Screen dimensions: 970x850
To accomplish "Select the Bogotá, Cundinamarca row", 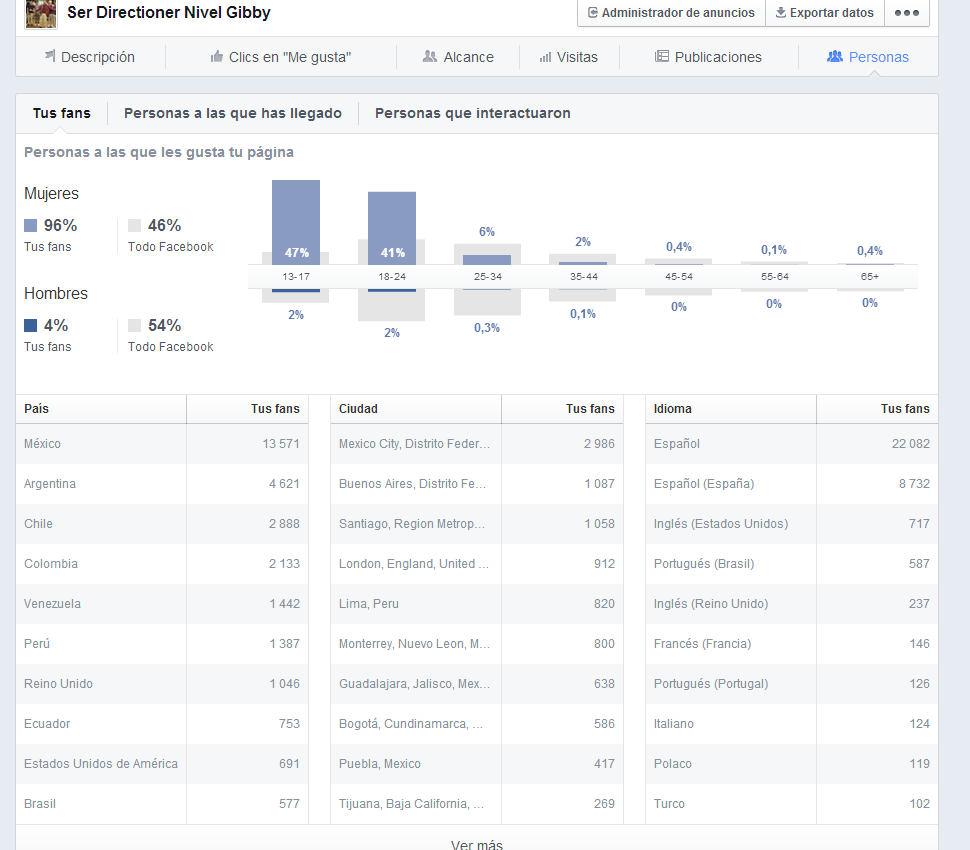I will [477, 724].
